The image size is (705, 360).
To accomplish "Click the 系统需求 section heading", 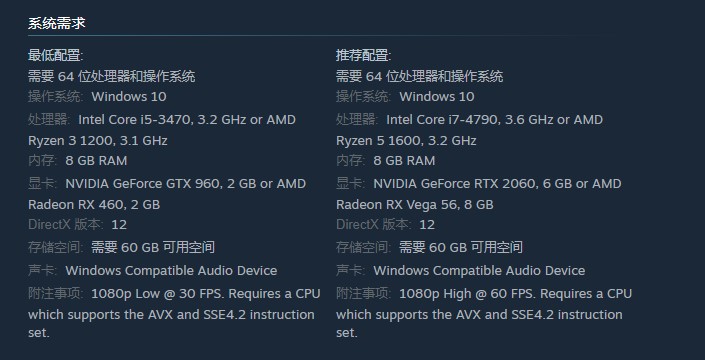I will tap(57, 23).
